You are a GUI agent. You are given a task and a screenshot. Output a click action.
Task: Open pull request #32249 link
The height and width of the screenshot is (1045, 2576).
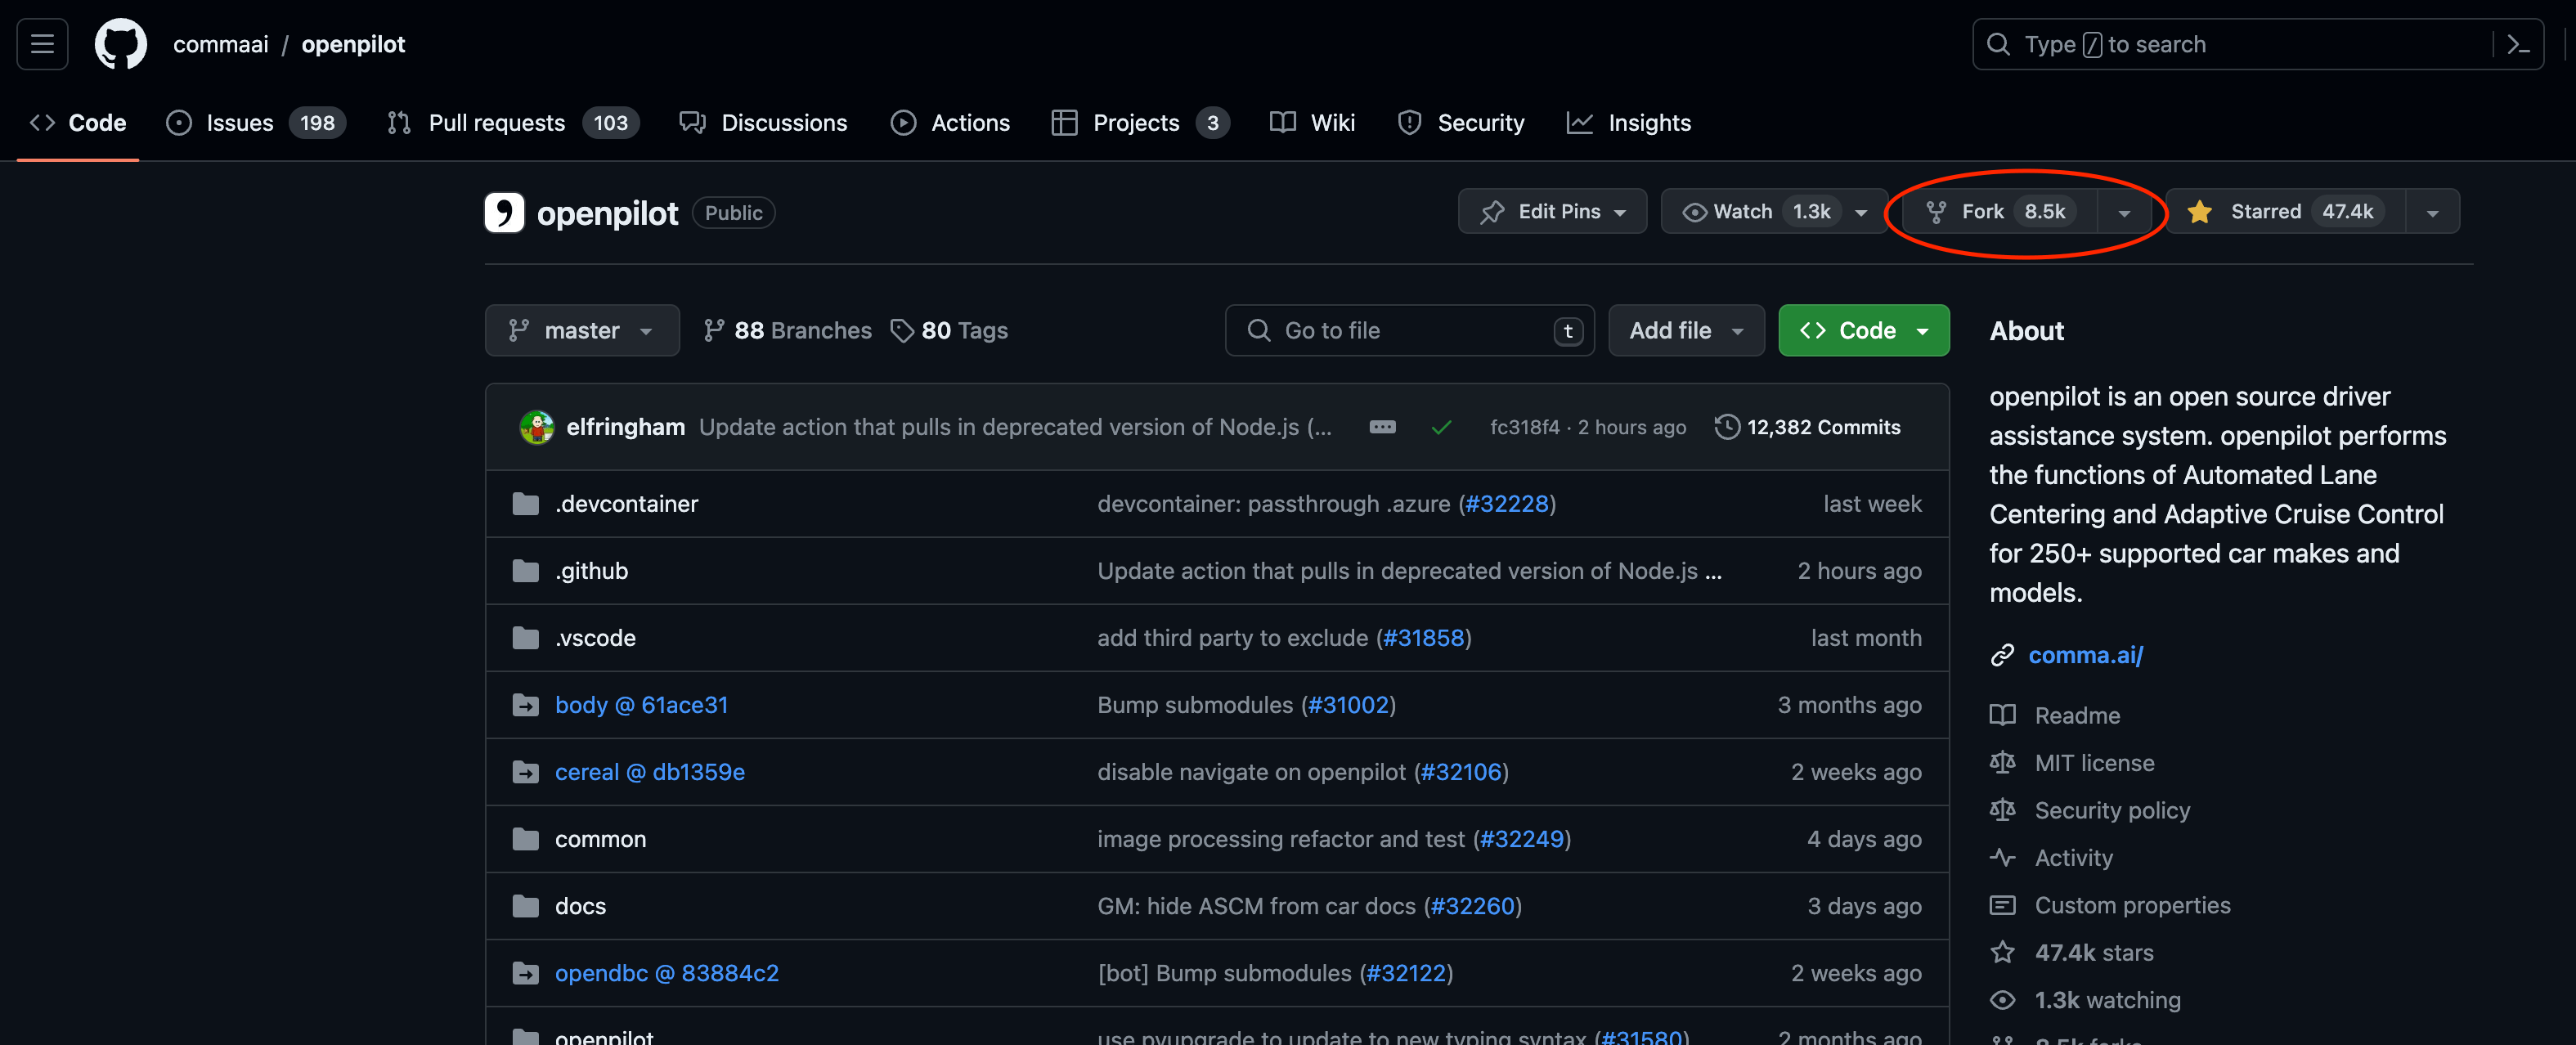tap(1522, 839)
